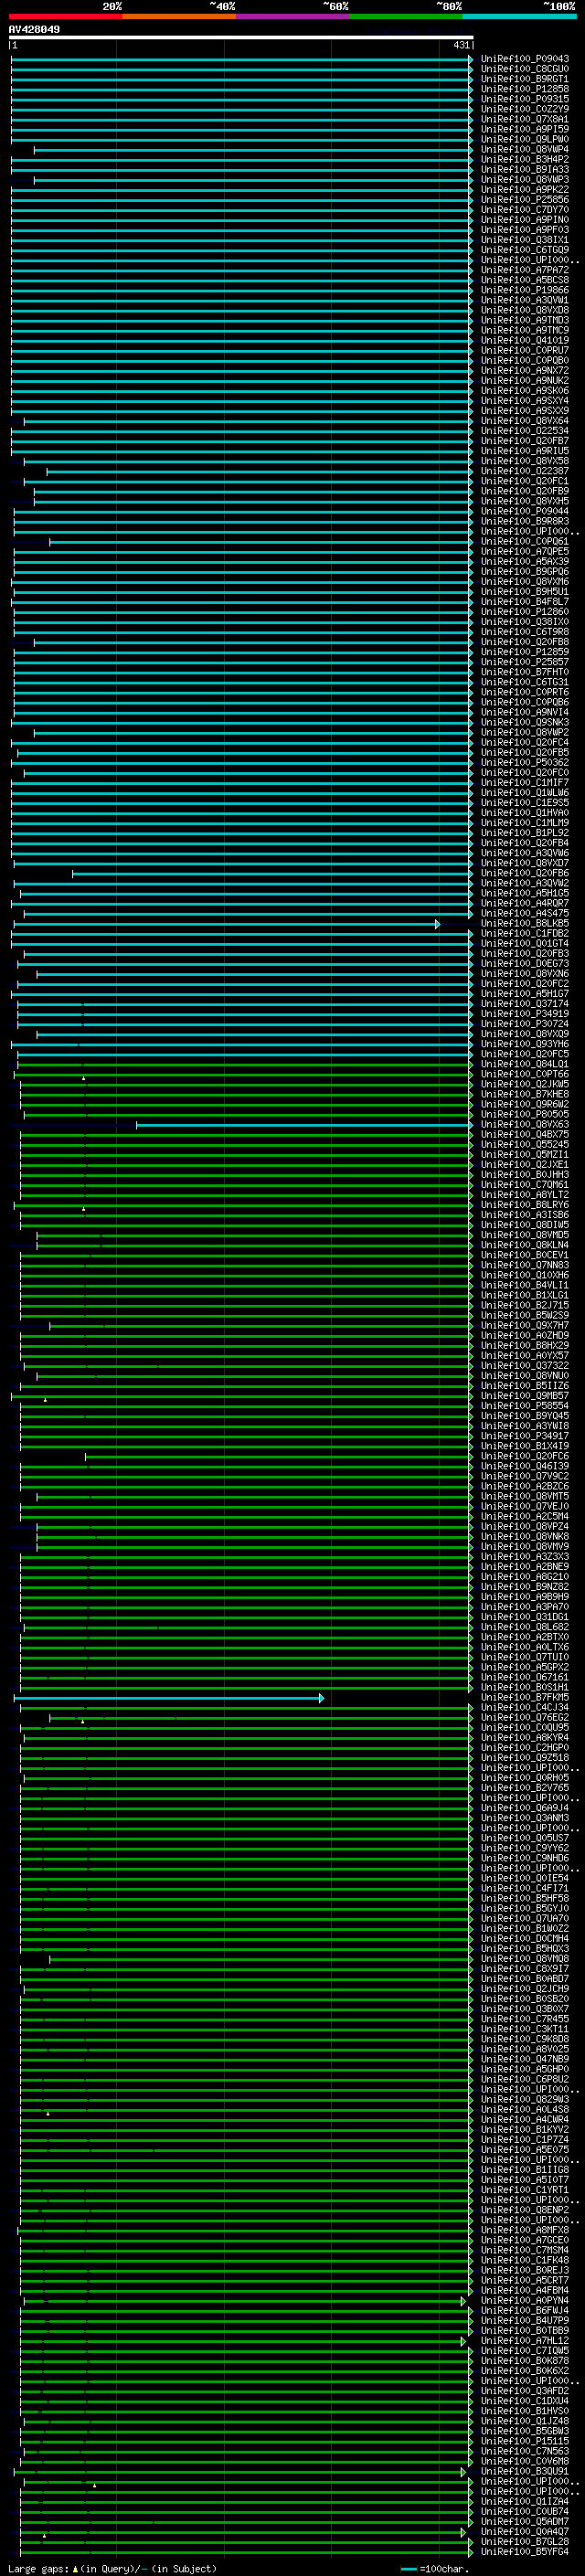Open hit UniRef100_B7KHE8
This screenshot has width=585, height=2576.
pos(525,1094)
